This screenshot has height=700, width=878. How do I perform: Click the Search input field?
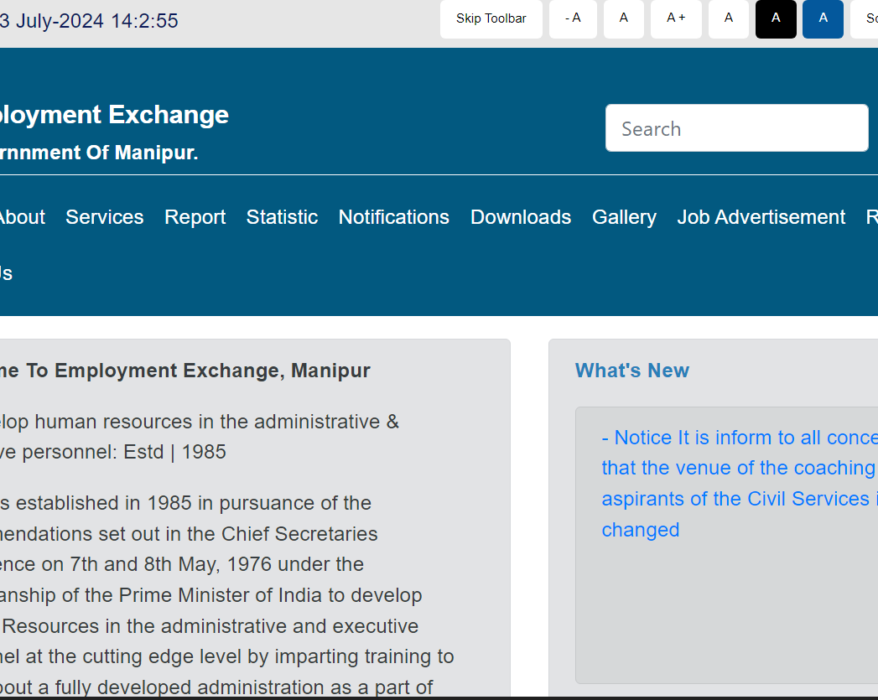(736, 128)
